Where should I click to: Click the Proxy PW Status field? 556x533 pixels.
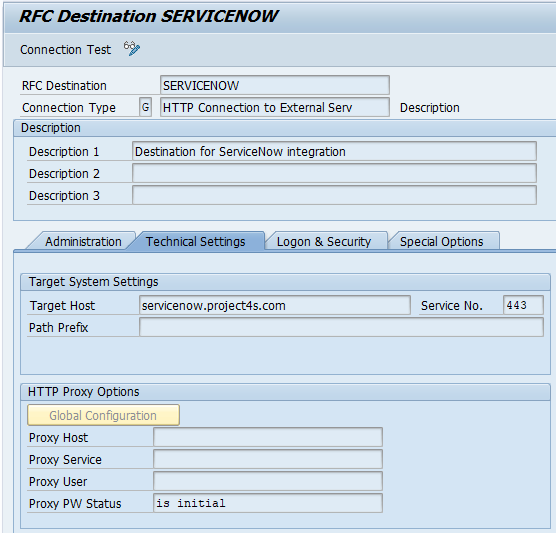click(x=268, y=503)
